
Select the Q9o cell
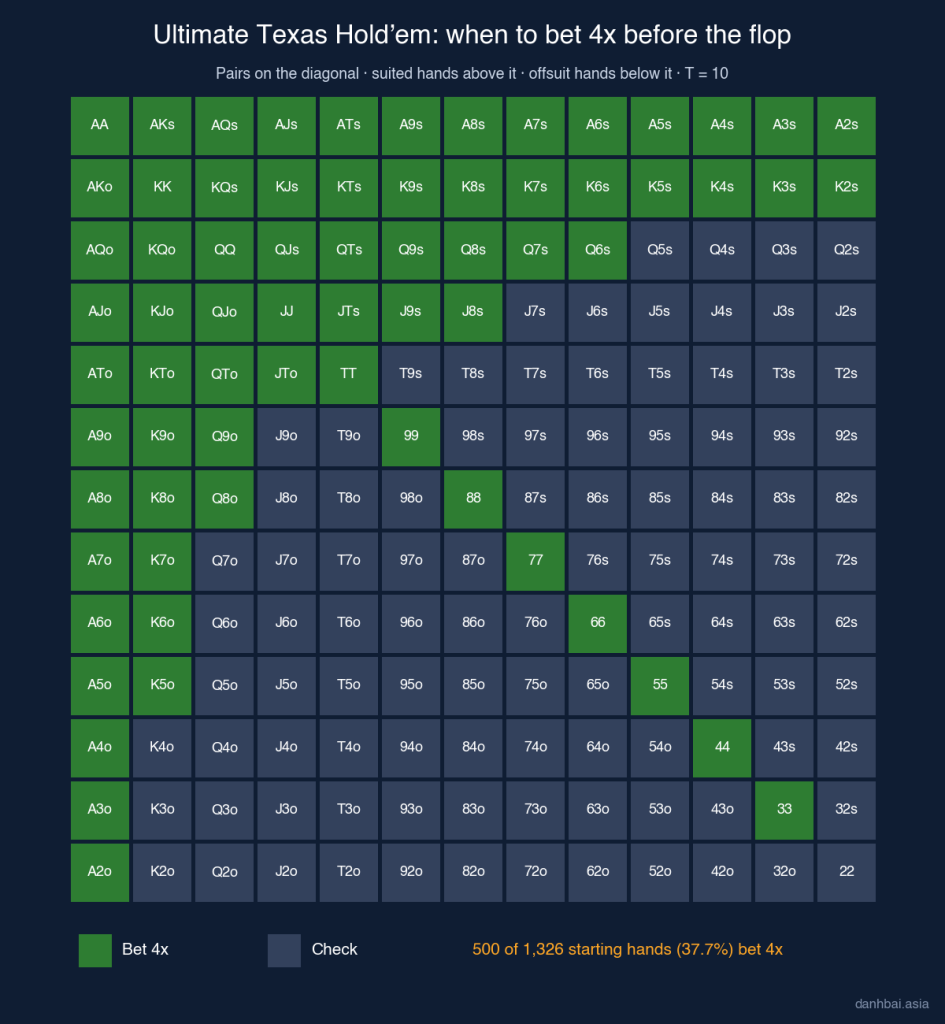tap(224, 437)
